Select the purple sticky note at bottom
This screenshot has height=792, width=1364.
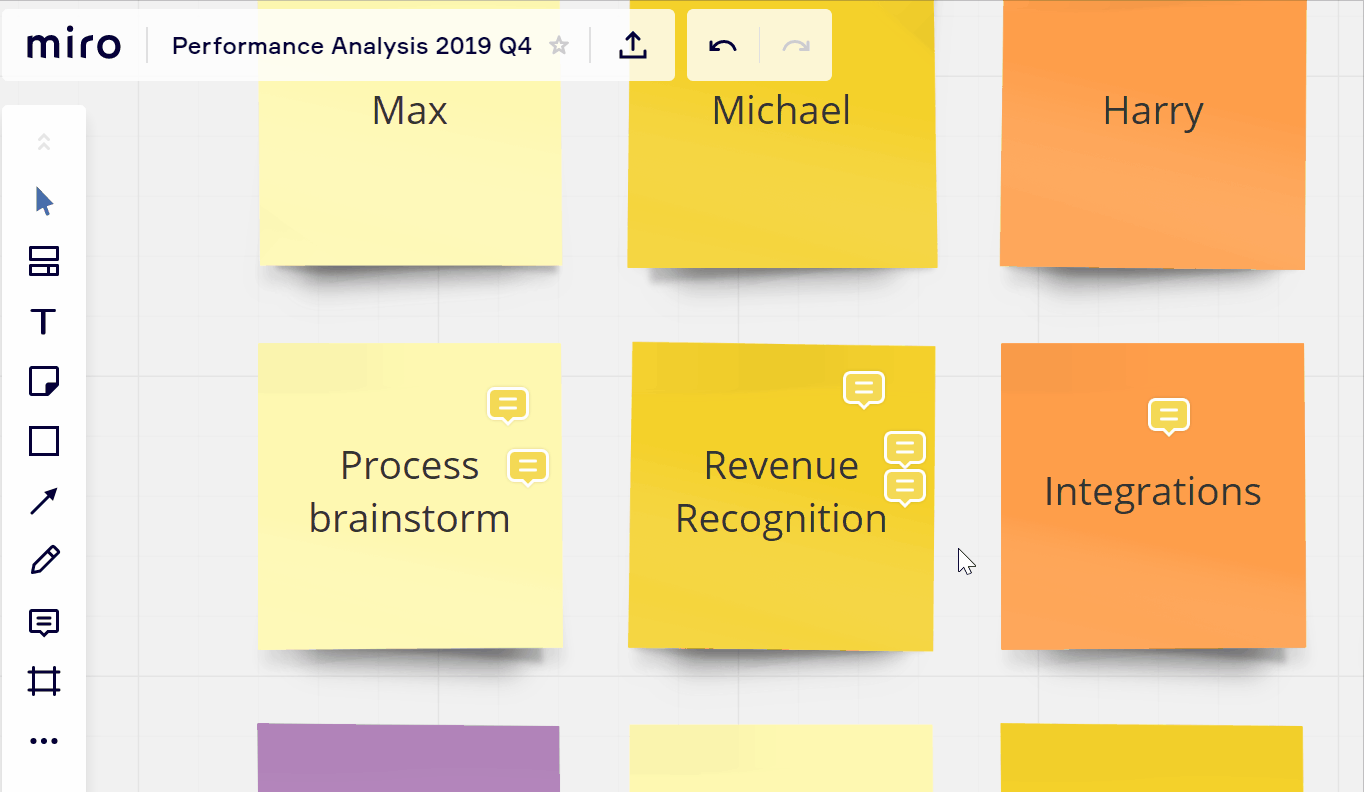408,758
